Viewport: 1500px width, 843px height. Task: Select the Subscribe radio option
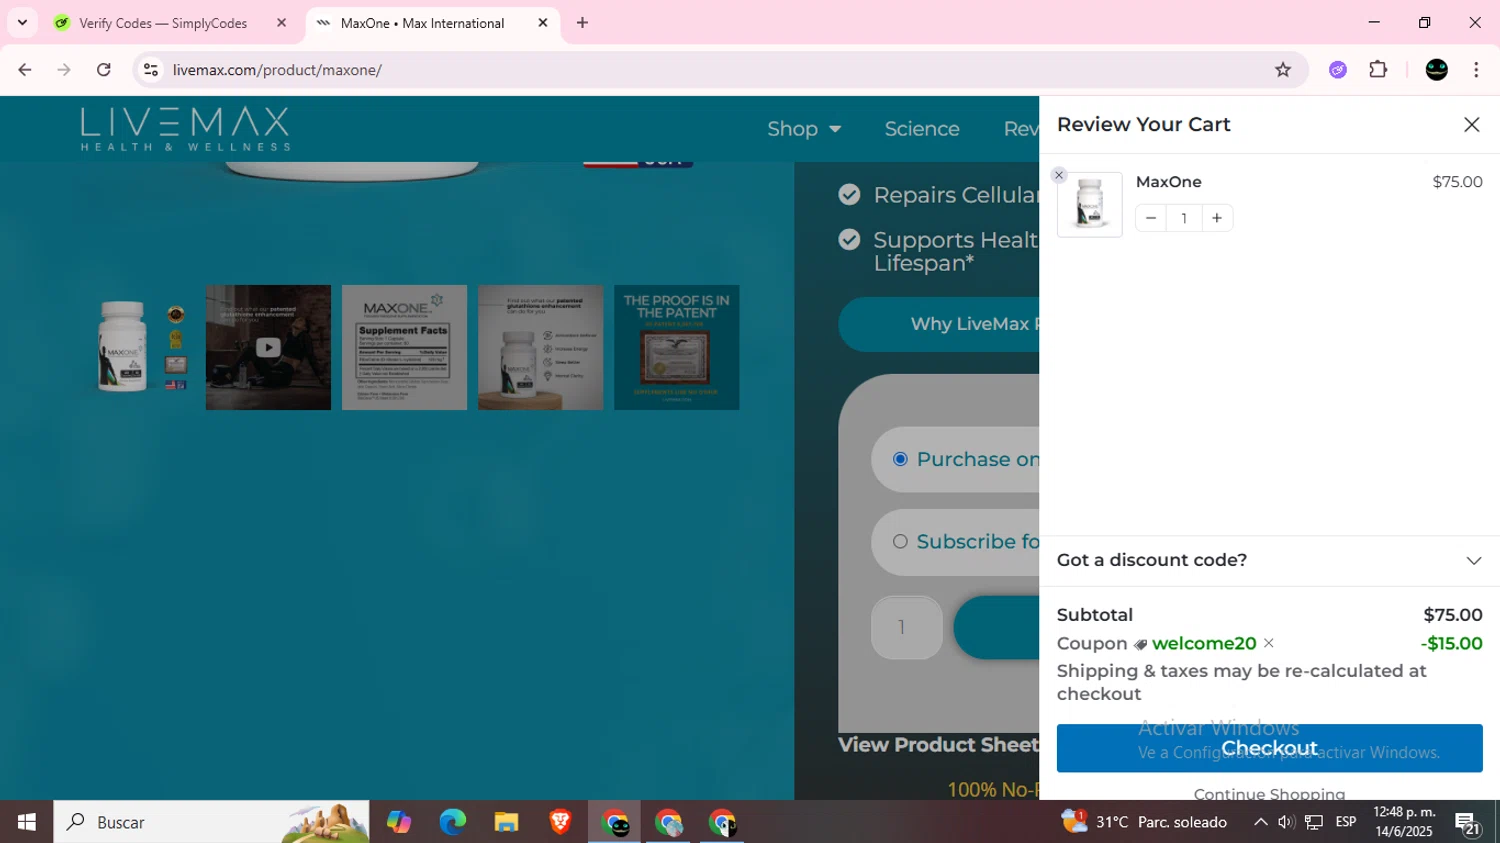(900, 541)
